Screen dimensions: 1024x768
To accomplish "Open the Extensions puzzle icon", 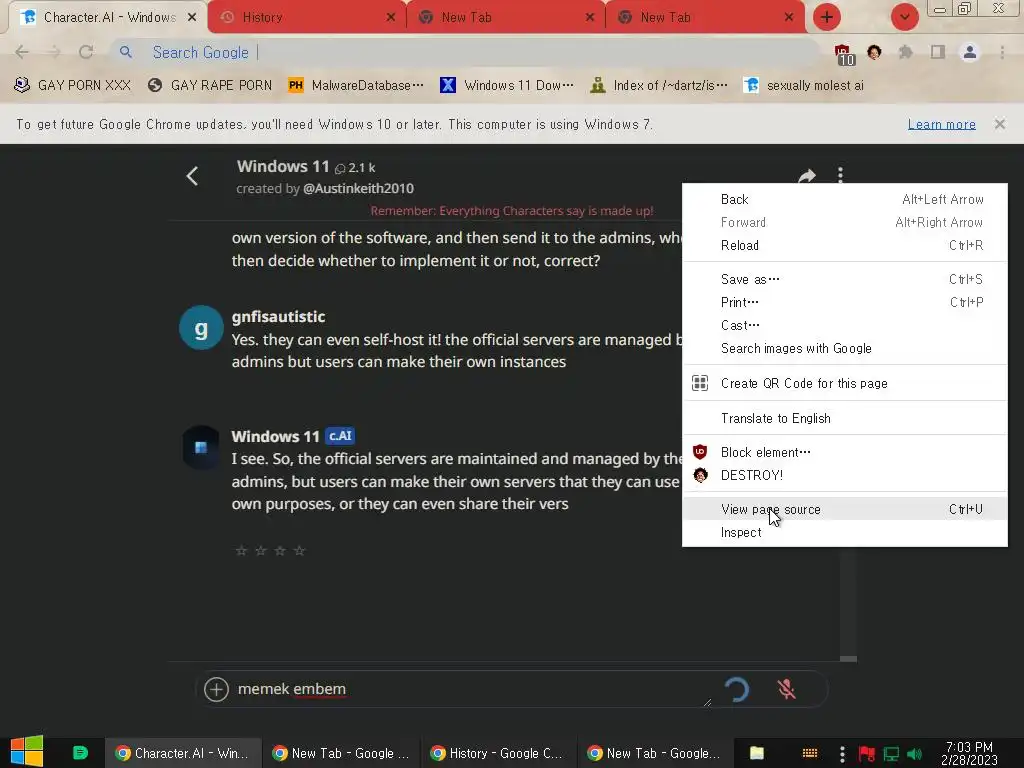I will tap(905, 52).
